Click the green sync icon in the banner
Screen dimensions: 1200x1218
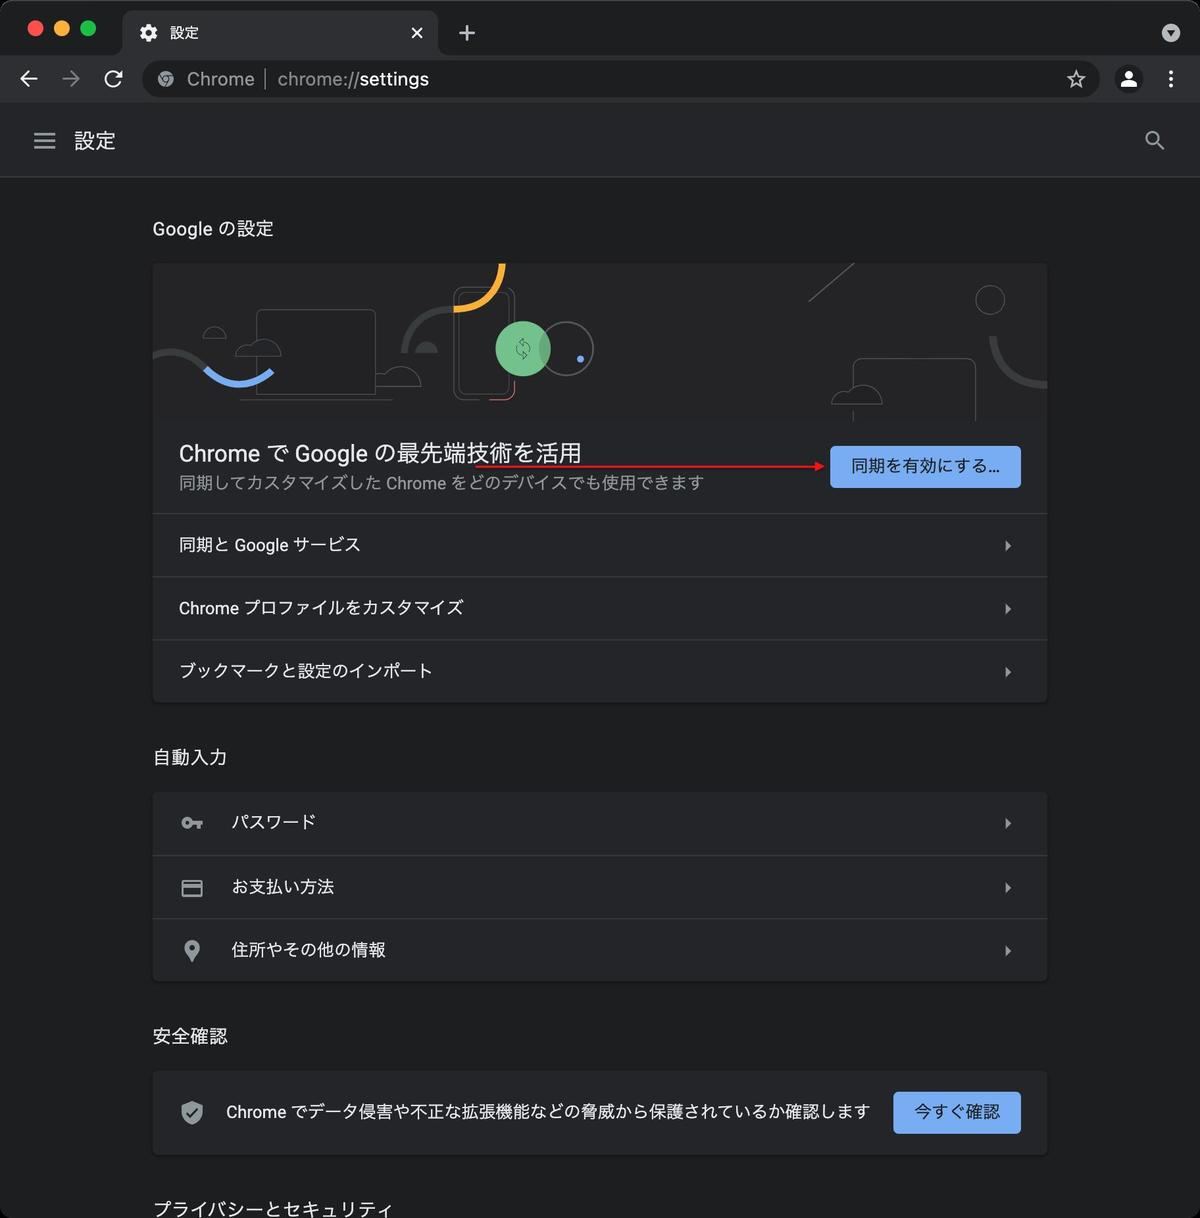click(x=523, y=349)
